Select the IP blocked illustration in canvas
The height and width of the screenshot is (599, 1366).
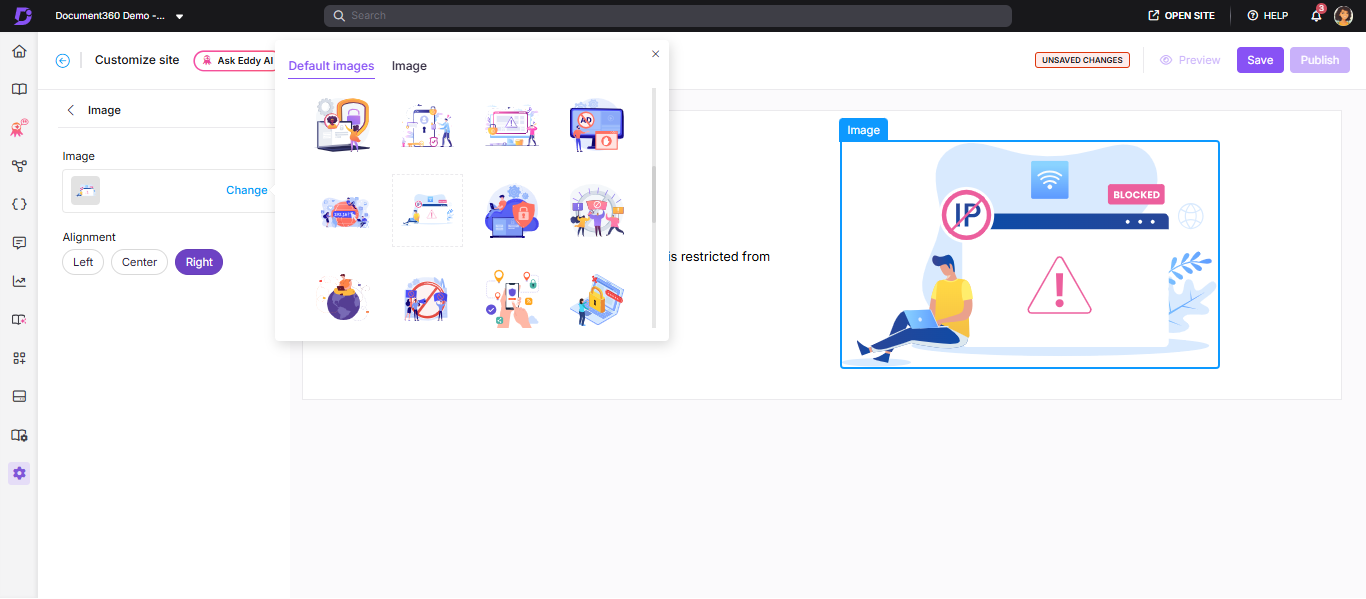click(x=1029, y=254)
